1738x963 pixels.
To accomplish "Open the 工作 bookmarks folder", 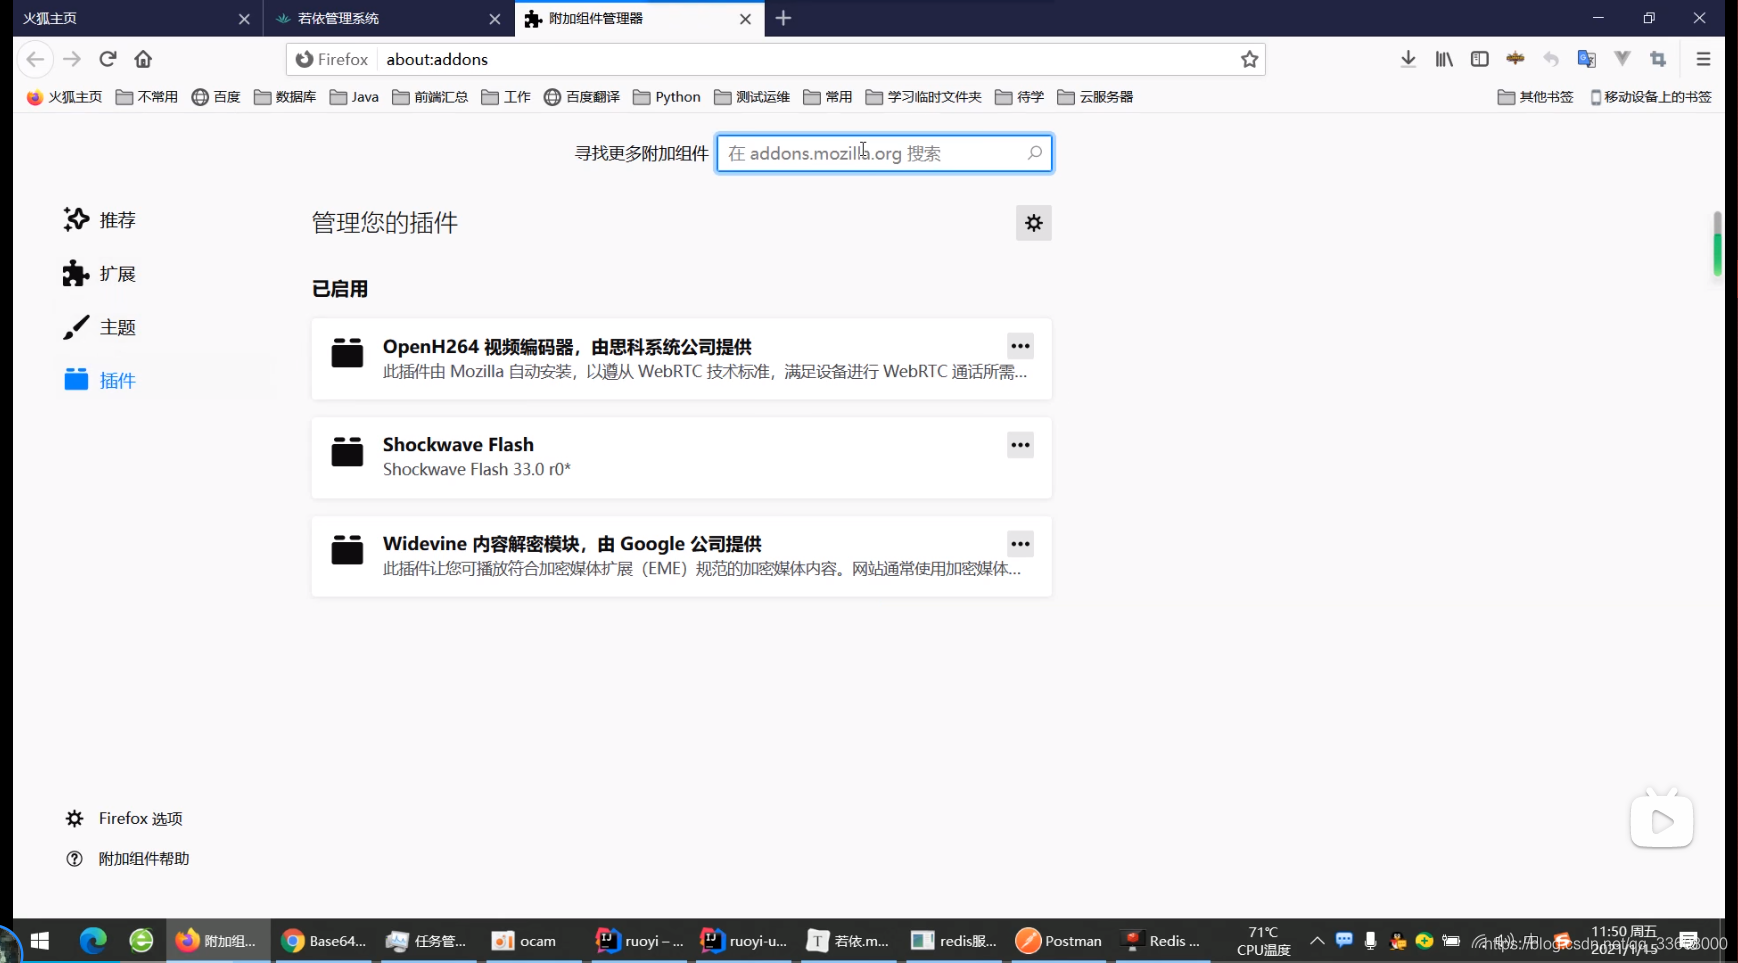I will point(506,97).
